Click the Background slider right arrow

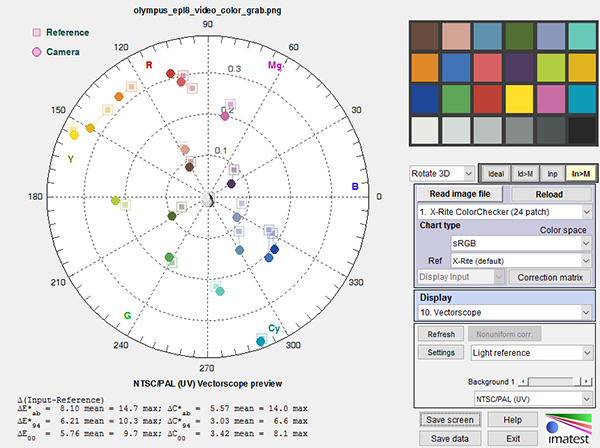[x=586, y=381]
